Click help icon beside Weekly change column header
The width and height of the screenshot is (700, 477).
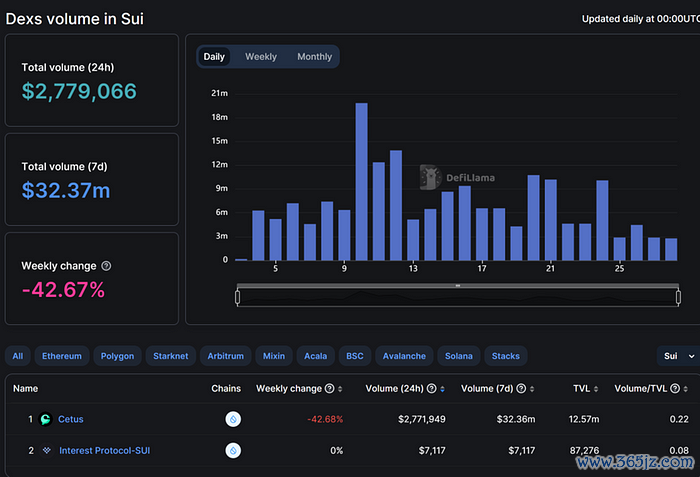329,389
